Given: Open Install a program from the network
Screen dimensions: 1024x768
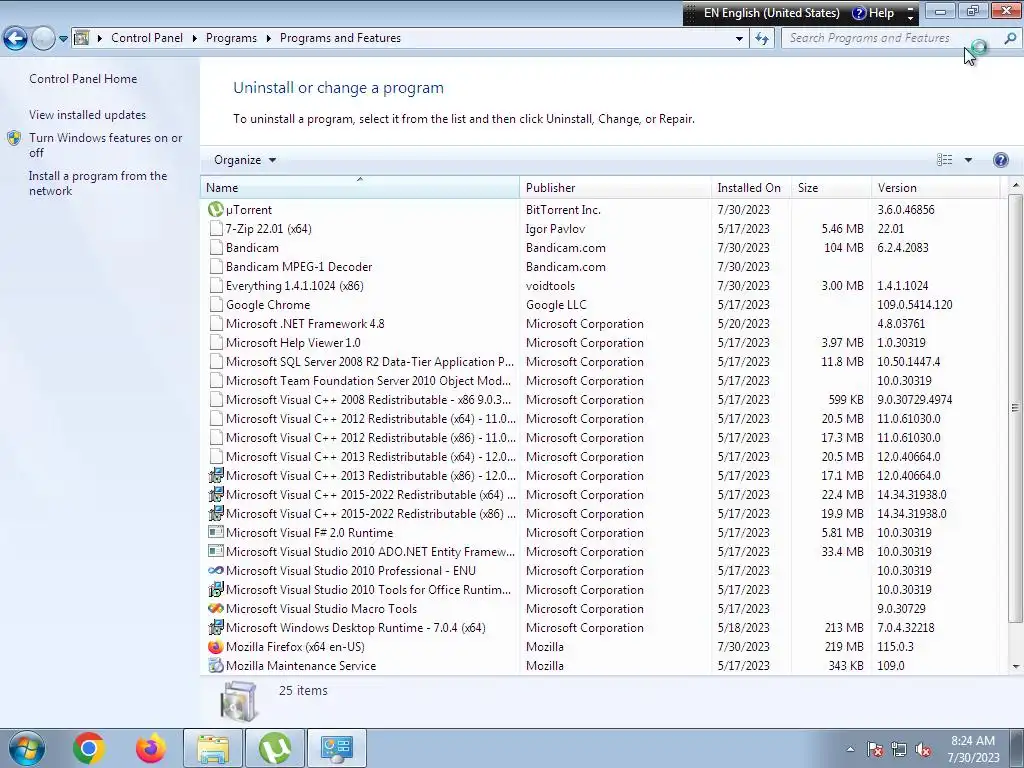Looking at the screenshot, I should (x=98, y=183).
